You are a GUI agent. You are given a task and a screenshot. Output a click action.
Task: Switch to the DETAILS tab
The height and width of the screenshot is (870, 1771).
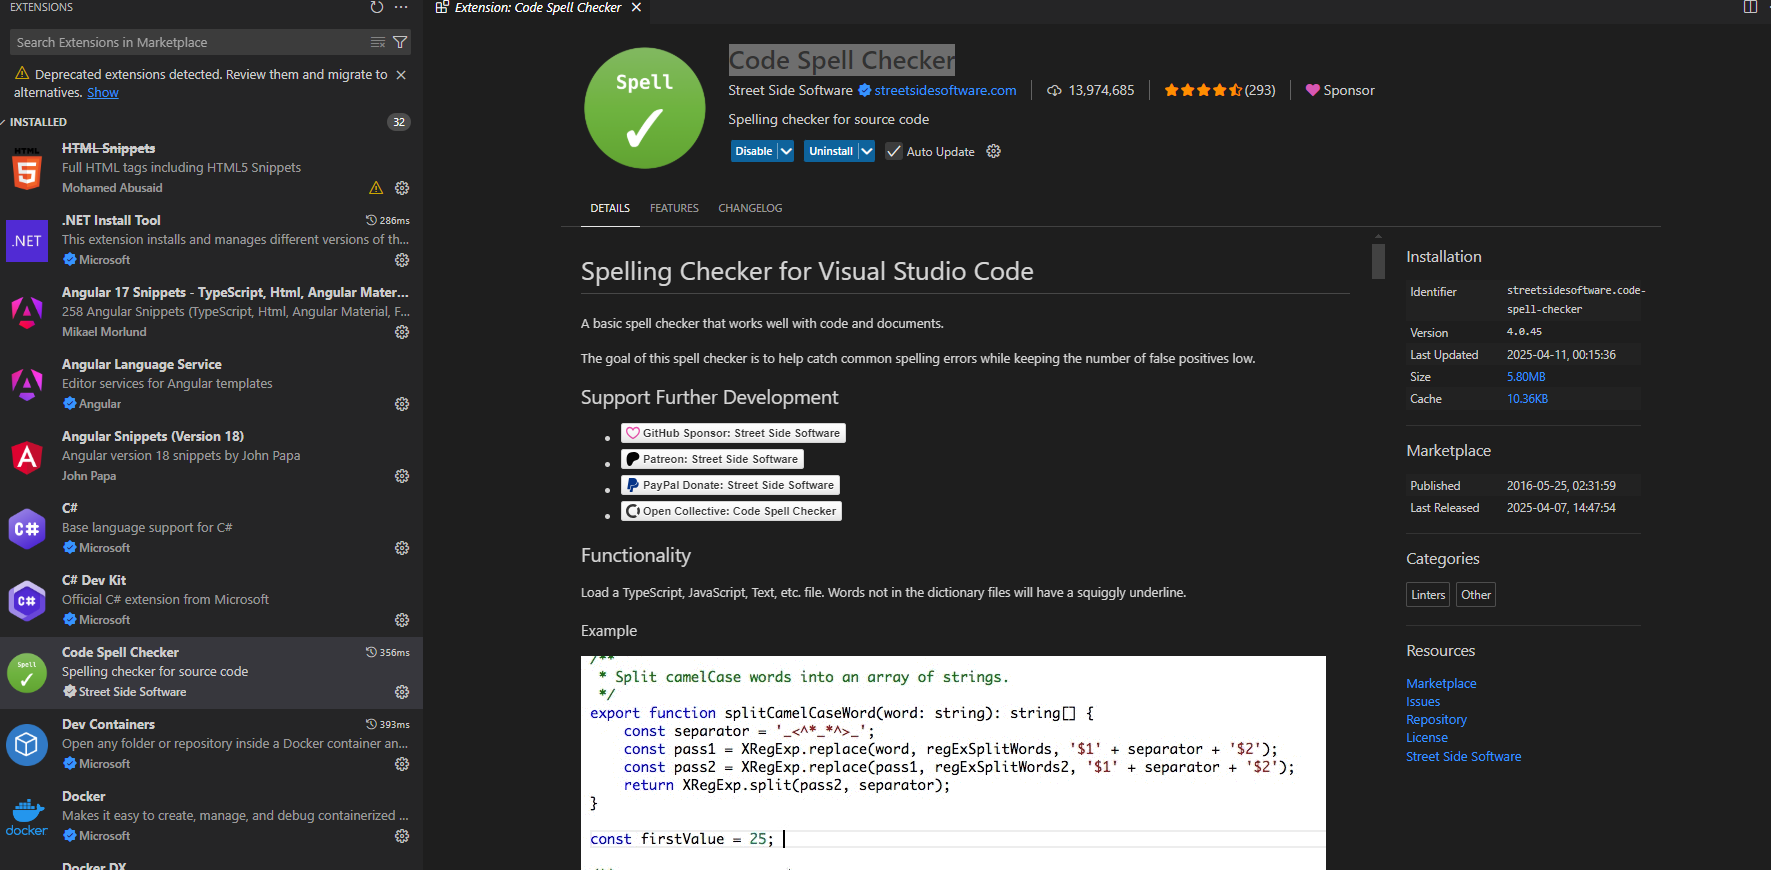click(x=610, y=208)
